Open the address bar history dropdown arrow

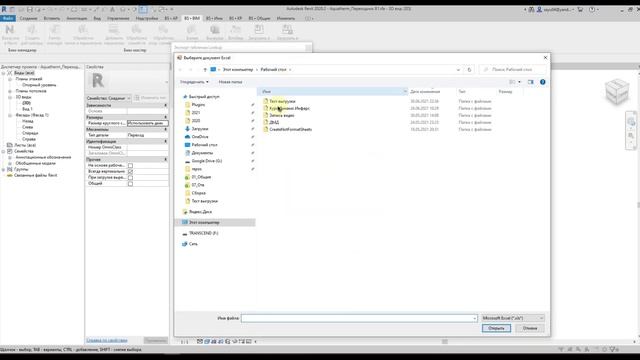tap(458, 70)
